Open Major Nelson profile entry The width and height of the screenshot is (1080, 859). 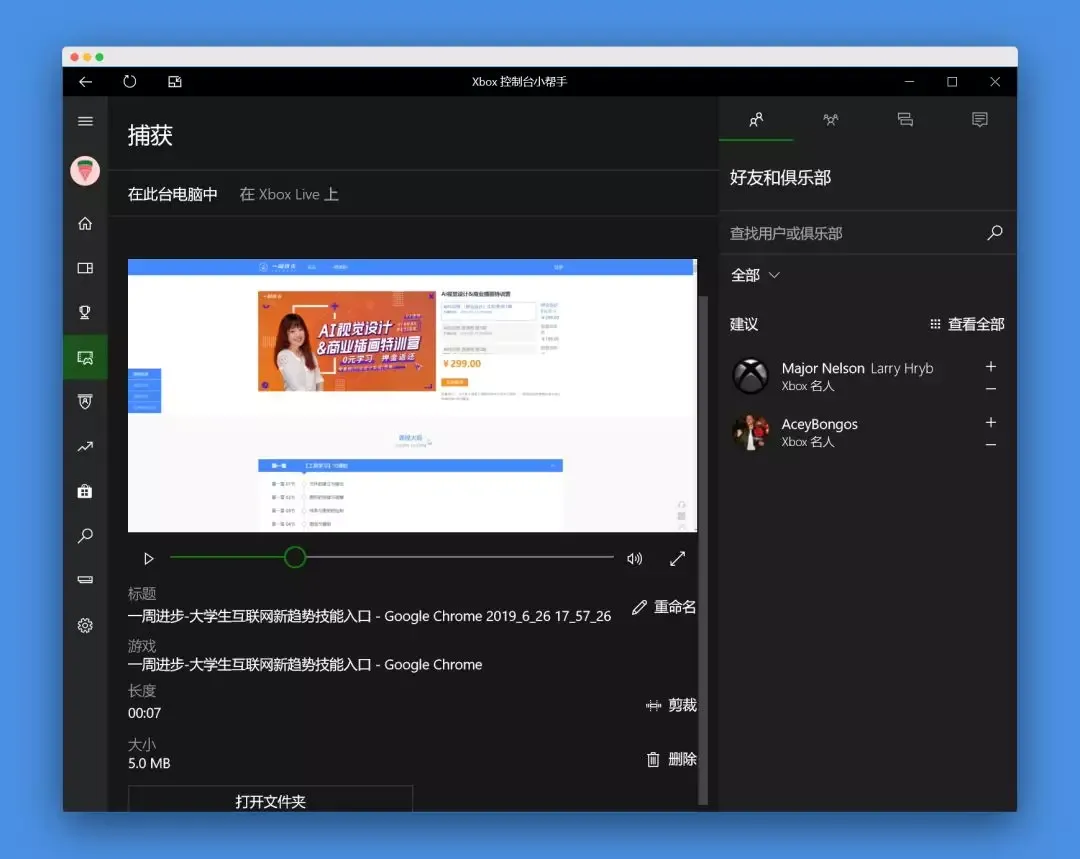tap(853, 376)
